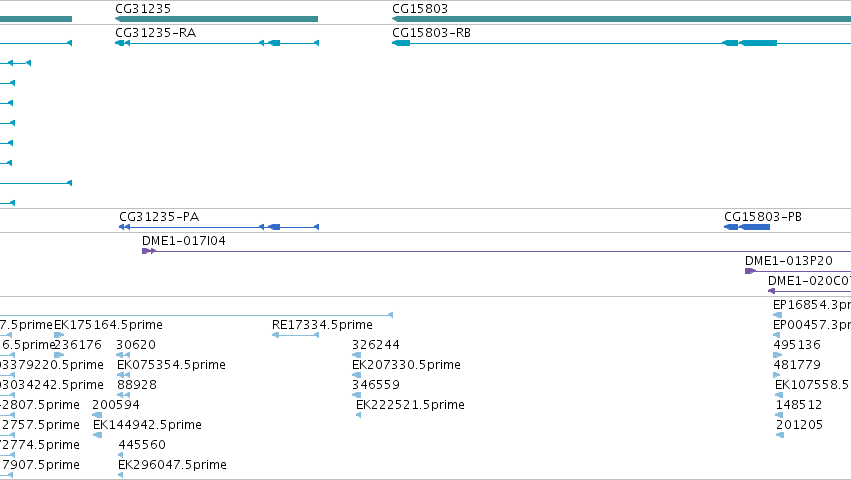851x480 pixels.
Task: Select the 326244 EST marker
Action: pyautogui.click(x=357, y=355)
